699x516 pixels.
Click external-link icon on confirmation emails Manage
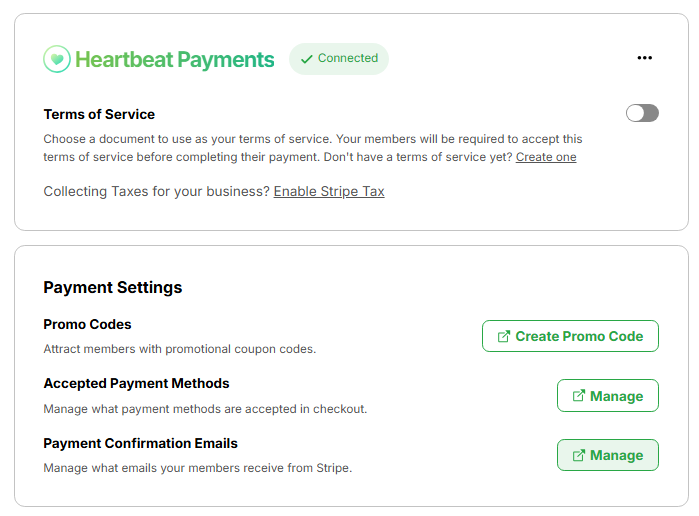click(578, 455)
